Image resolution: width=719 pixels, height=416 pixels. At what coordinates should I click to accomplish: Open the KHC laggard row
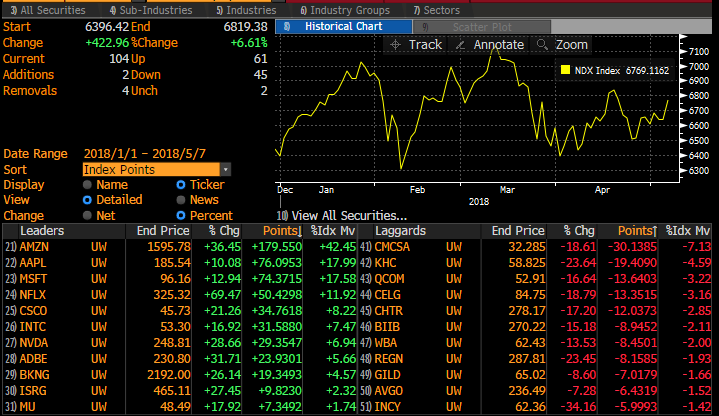pyautogui.click(x=535, y=263)
